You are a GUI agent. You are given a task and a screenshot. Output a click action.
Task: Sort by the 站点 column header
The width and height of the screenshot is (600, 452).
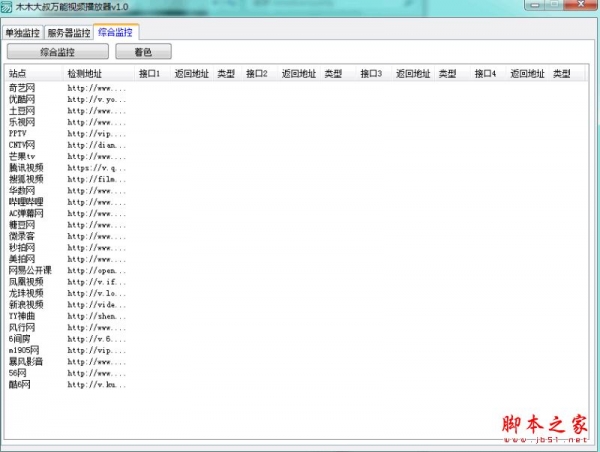click(34, 73)
